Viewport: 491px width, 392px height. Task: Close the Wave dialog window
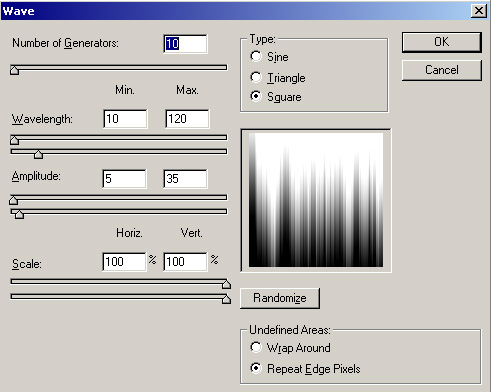[x=479, y=11]
